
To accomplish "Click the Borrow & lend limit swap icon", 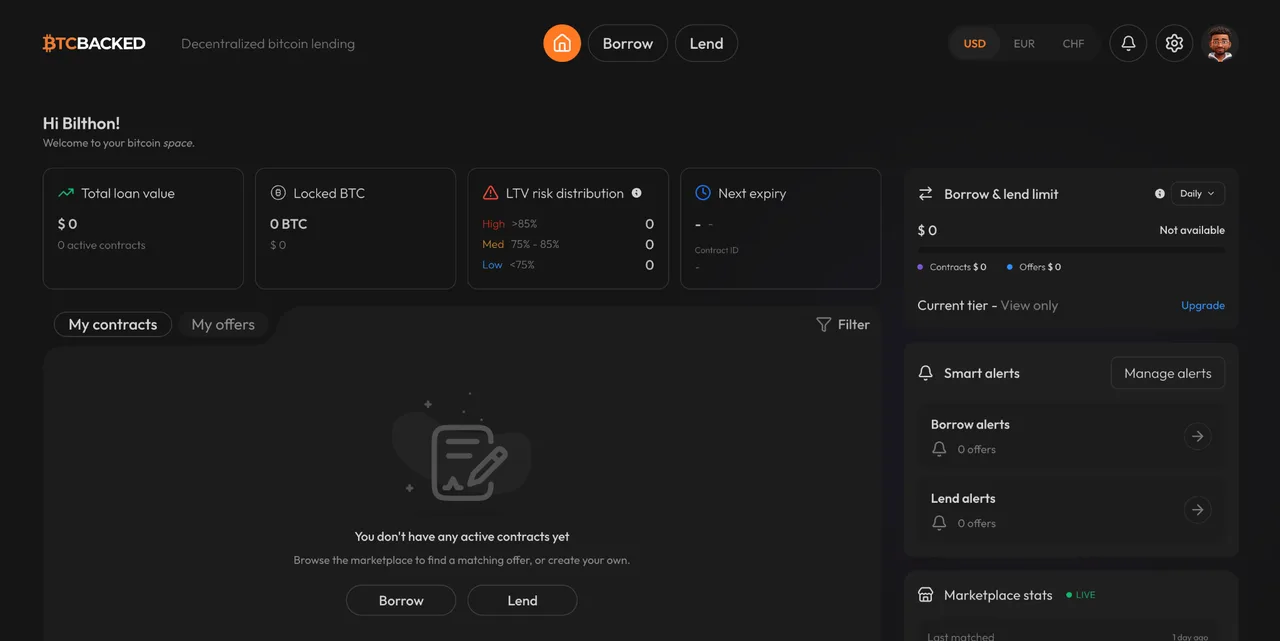I will [x=925, y=194].
